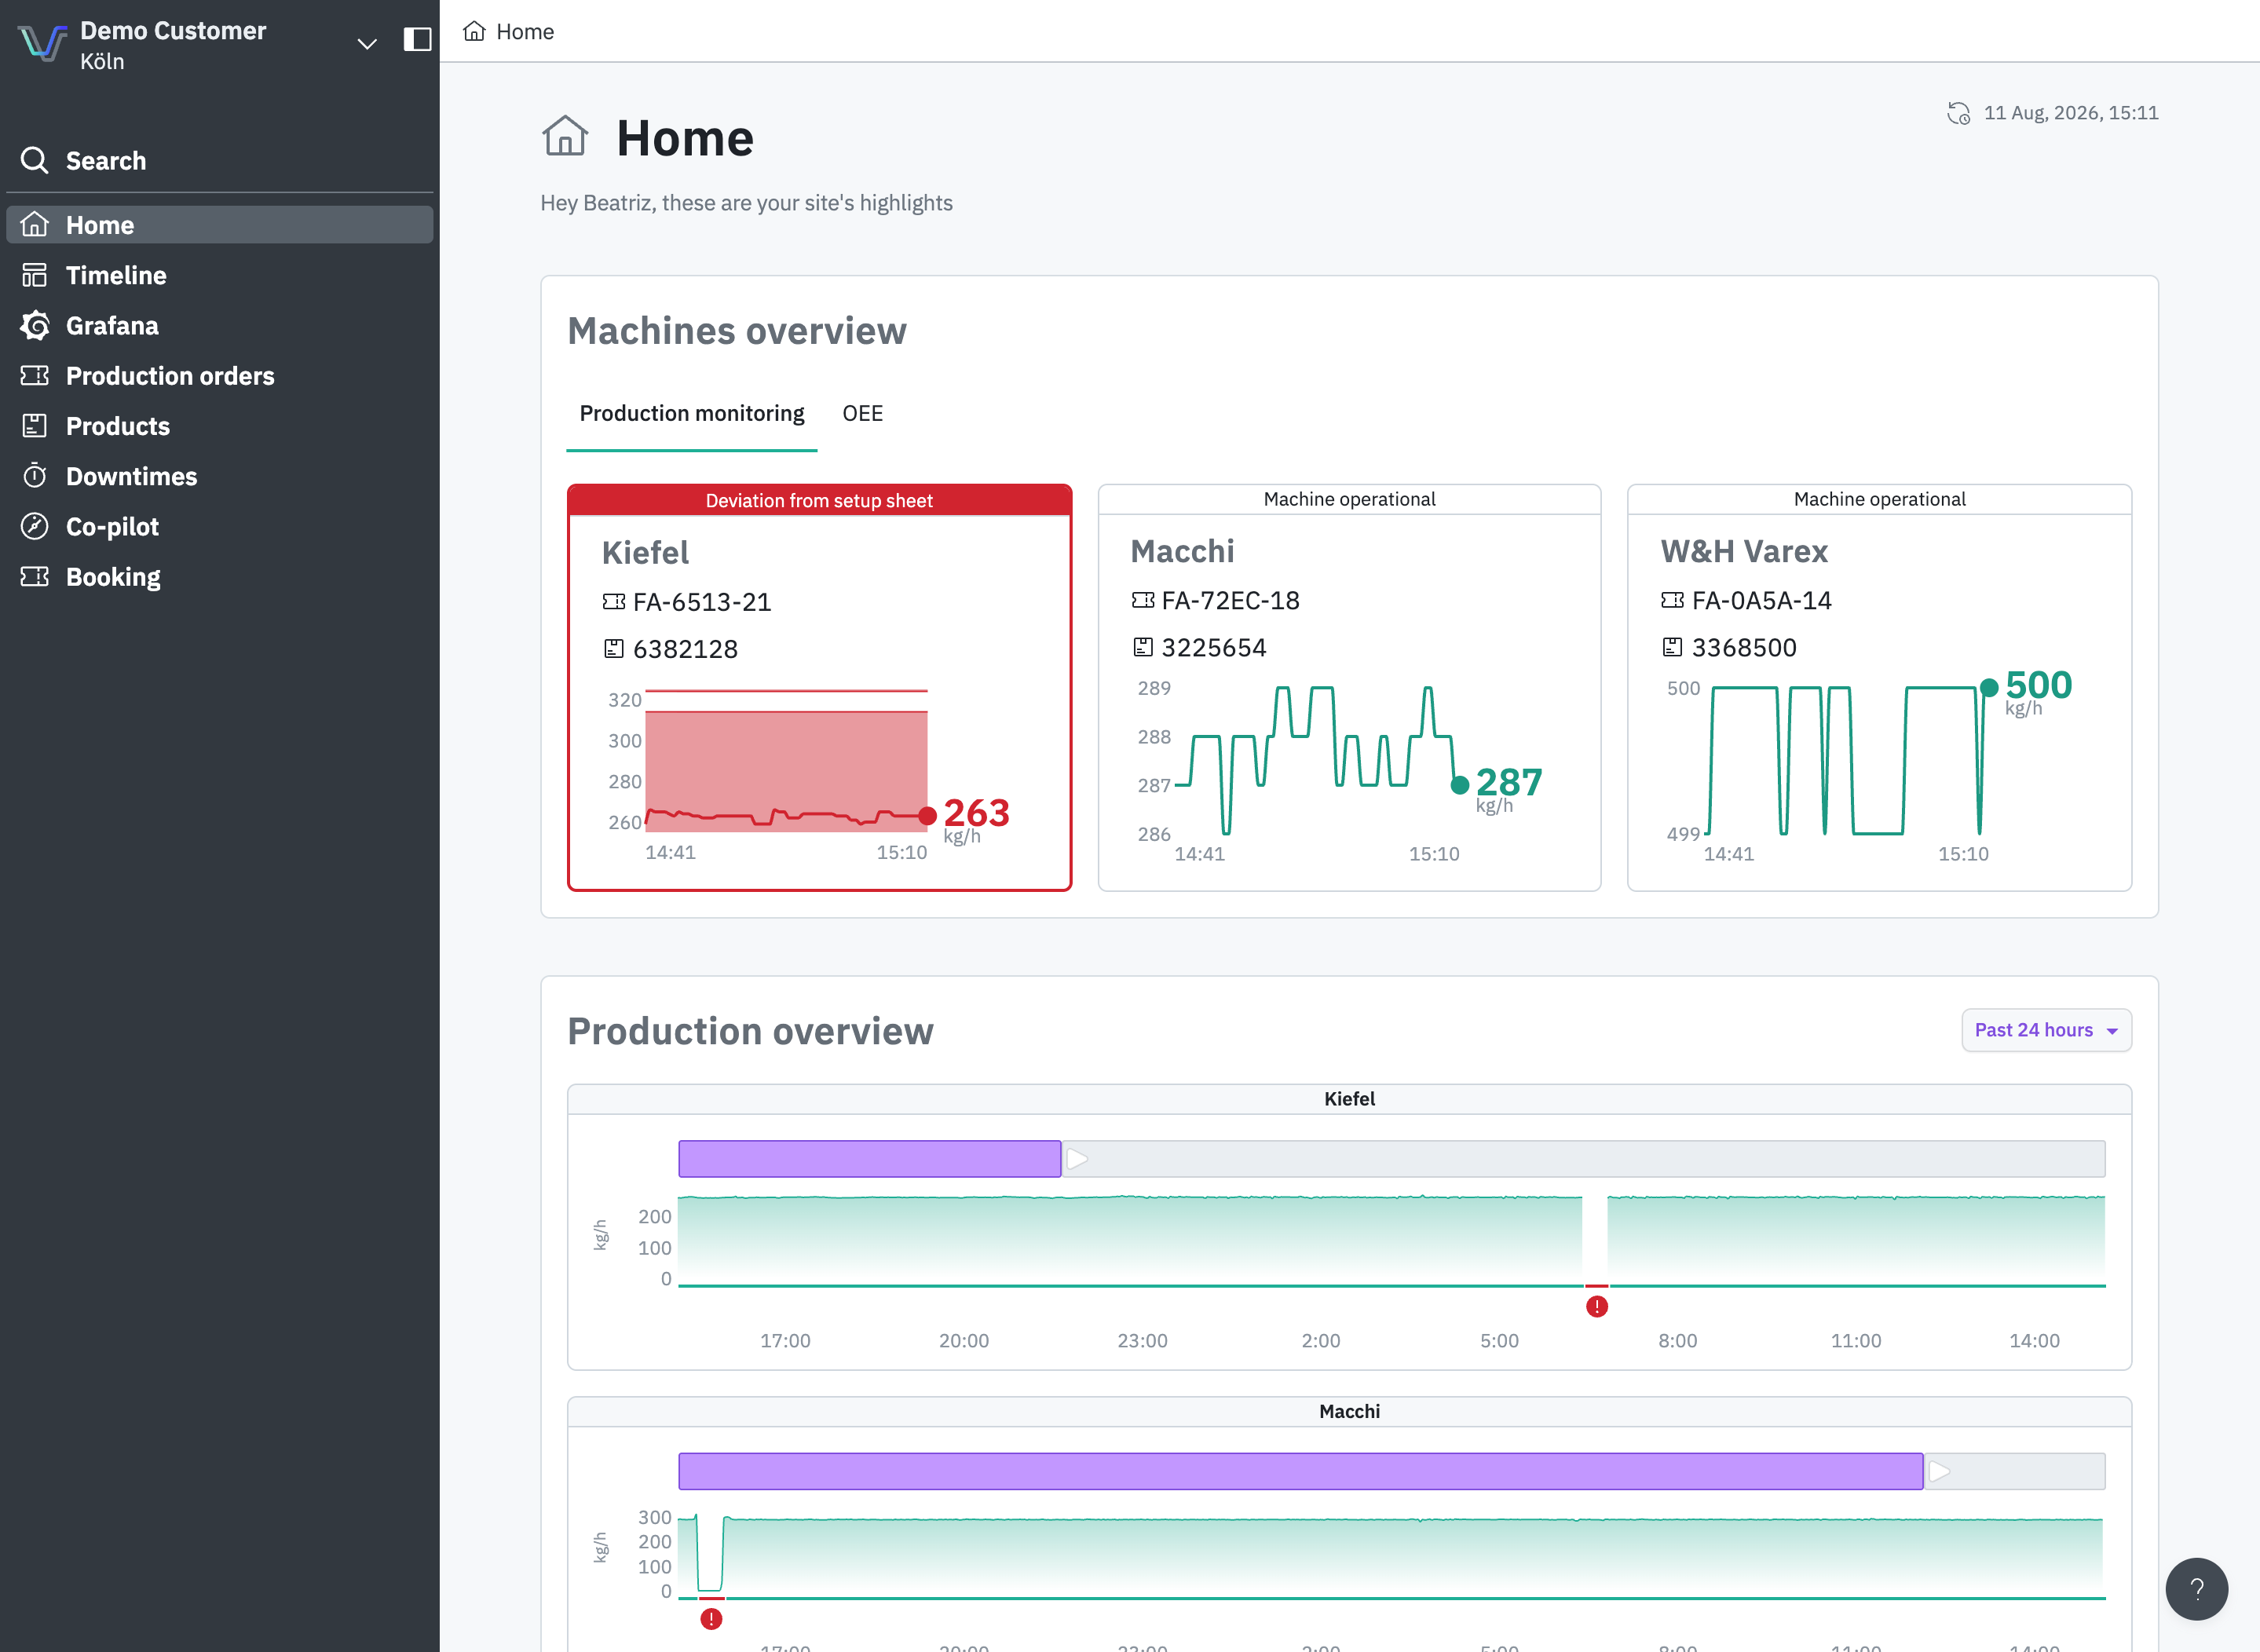
Task: Click the breadcrumb home icon
Action: tap(474, 31)
